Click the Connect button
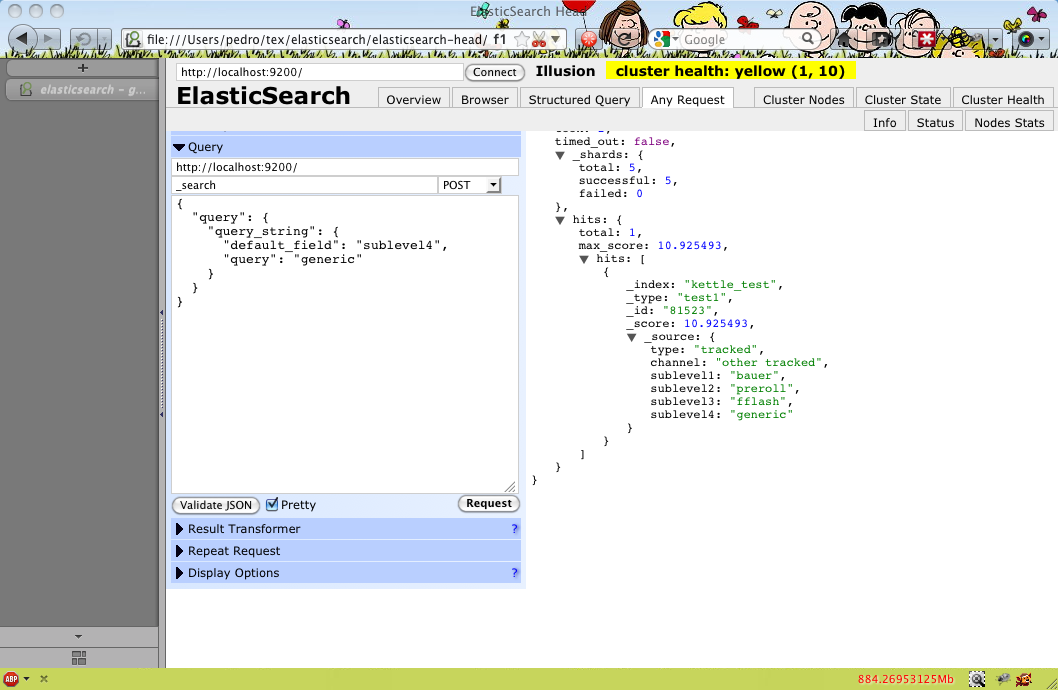This screenshot has height=690, width=1058. pos(494,72)
